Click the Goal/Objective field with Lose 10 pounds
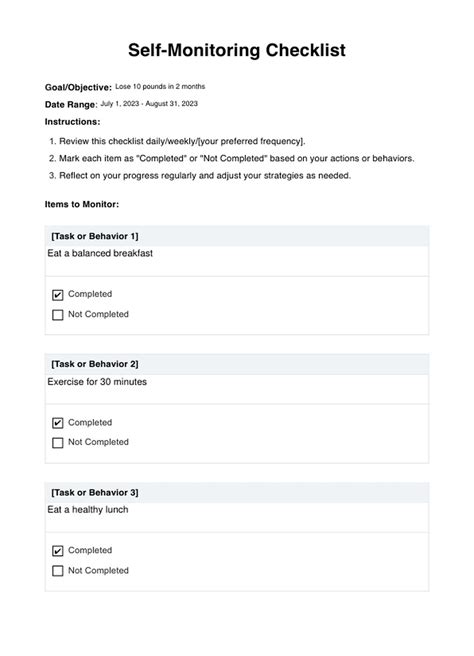This screenshot has width=474, height=656. pos(160,87)
